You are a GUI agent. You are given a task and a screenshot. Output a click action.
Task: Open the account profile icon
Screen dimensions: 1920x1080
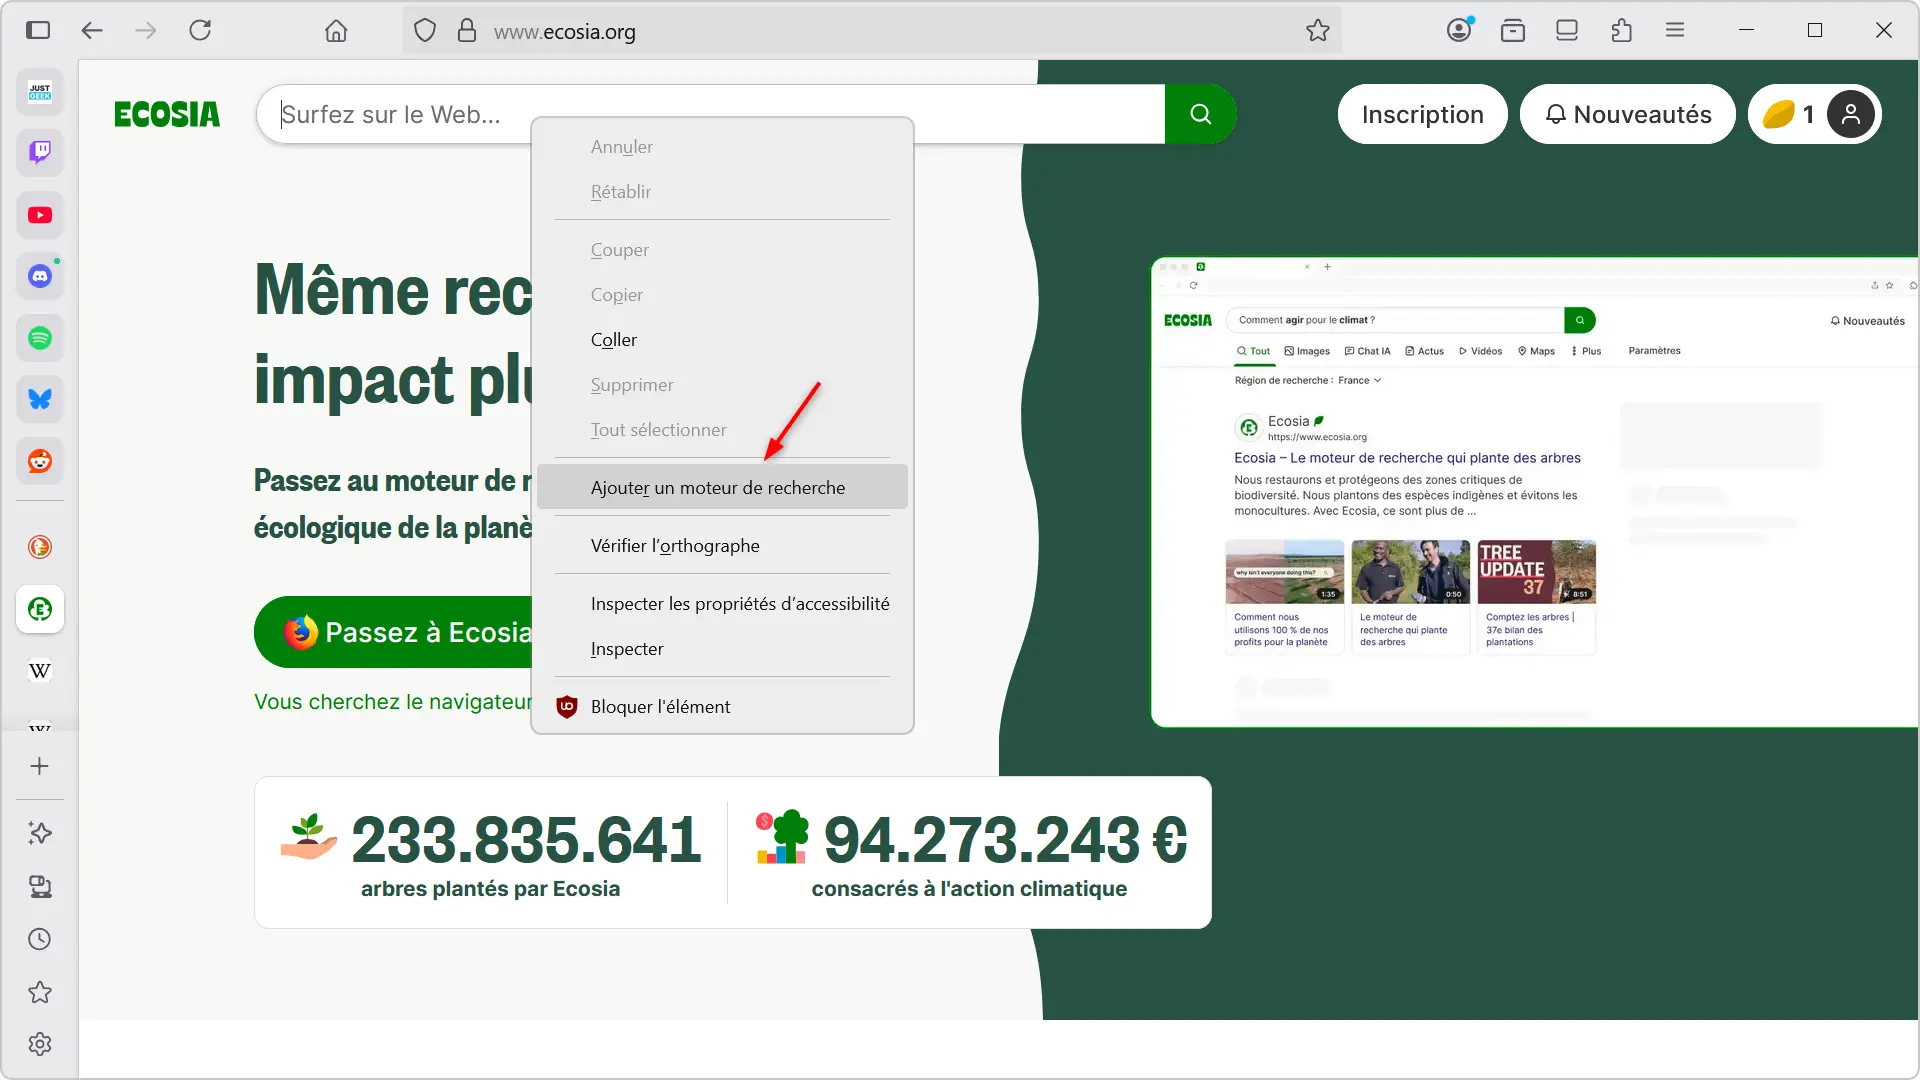pyautogui.click(x=1459, y=30)
